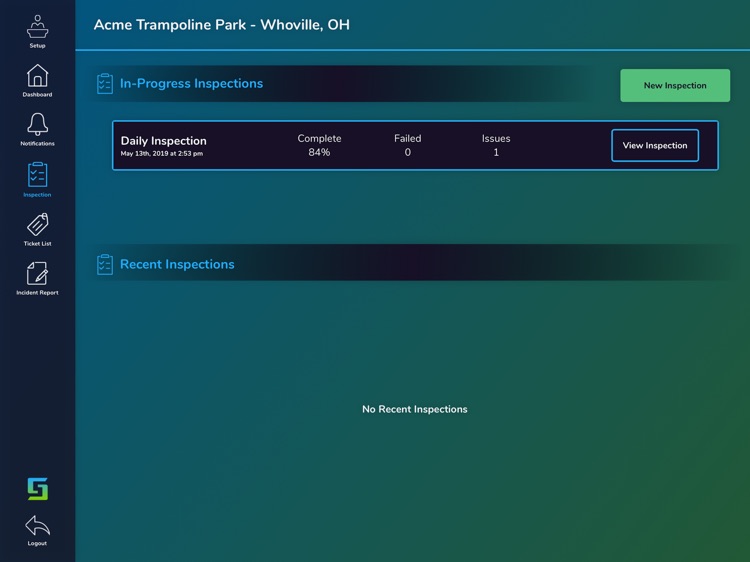Click the May 13th, 2019 at 2:53 pm date
This screenshot has width=750, height=562.
pyautogui.click(x=162, y=154)
